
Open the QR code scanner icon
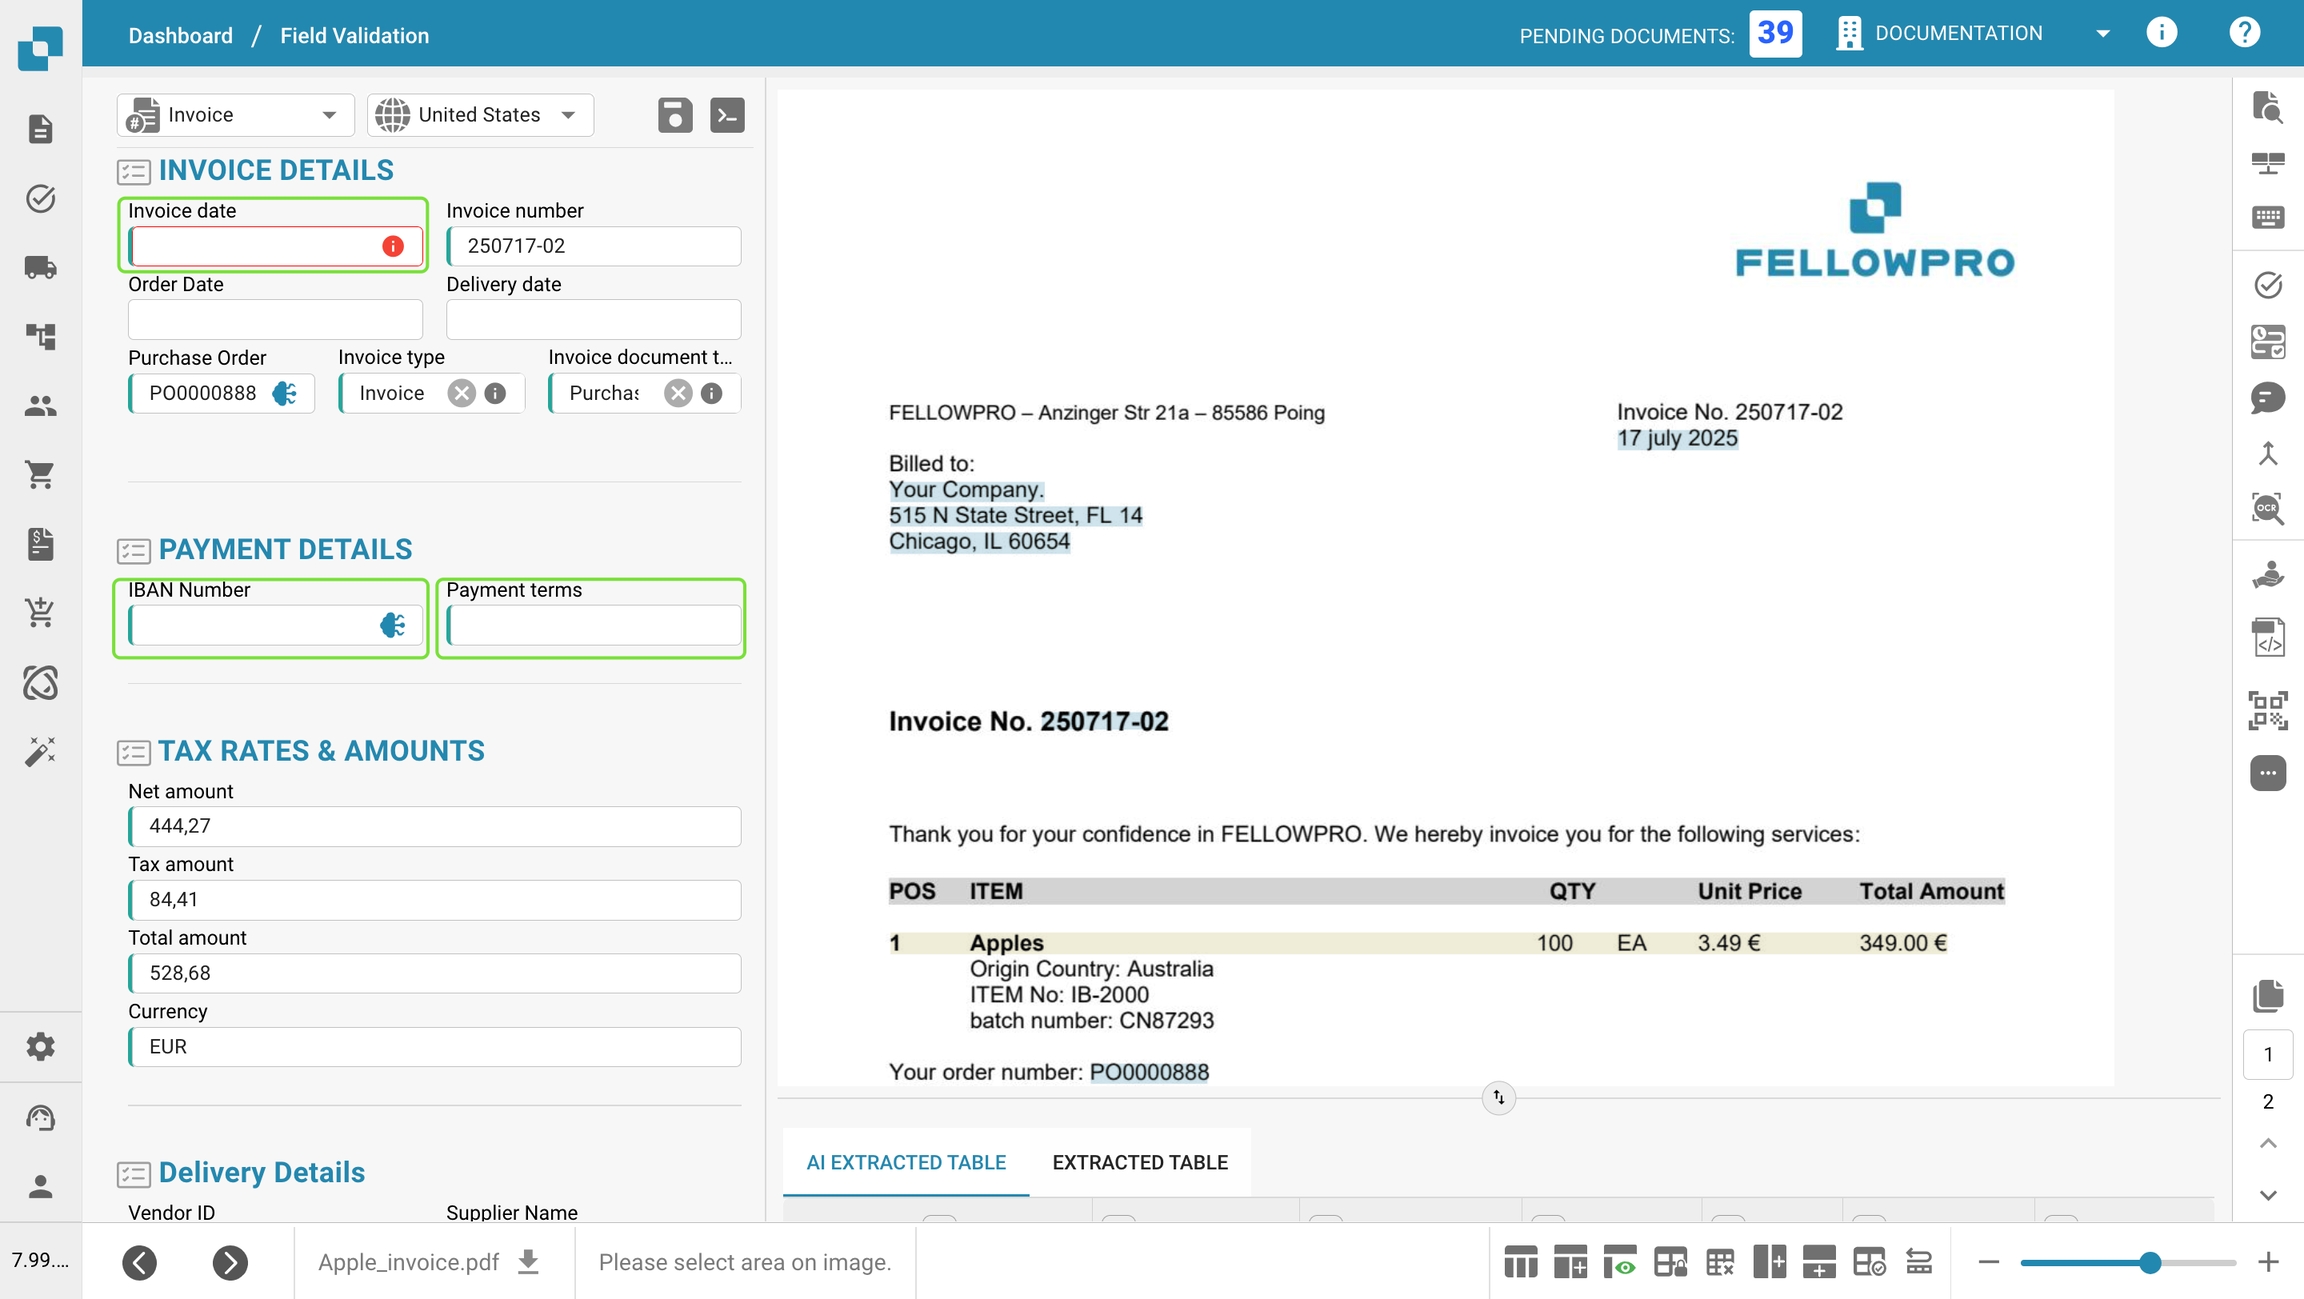pyautogui.click(x=2267, y=710)
